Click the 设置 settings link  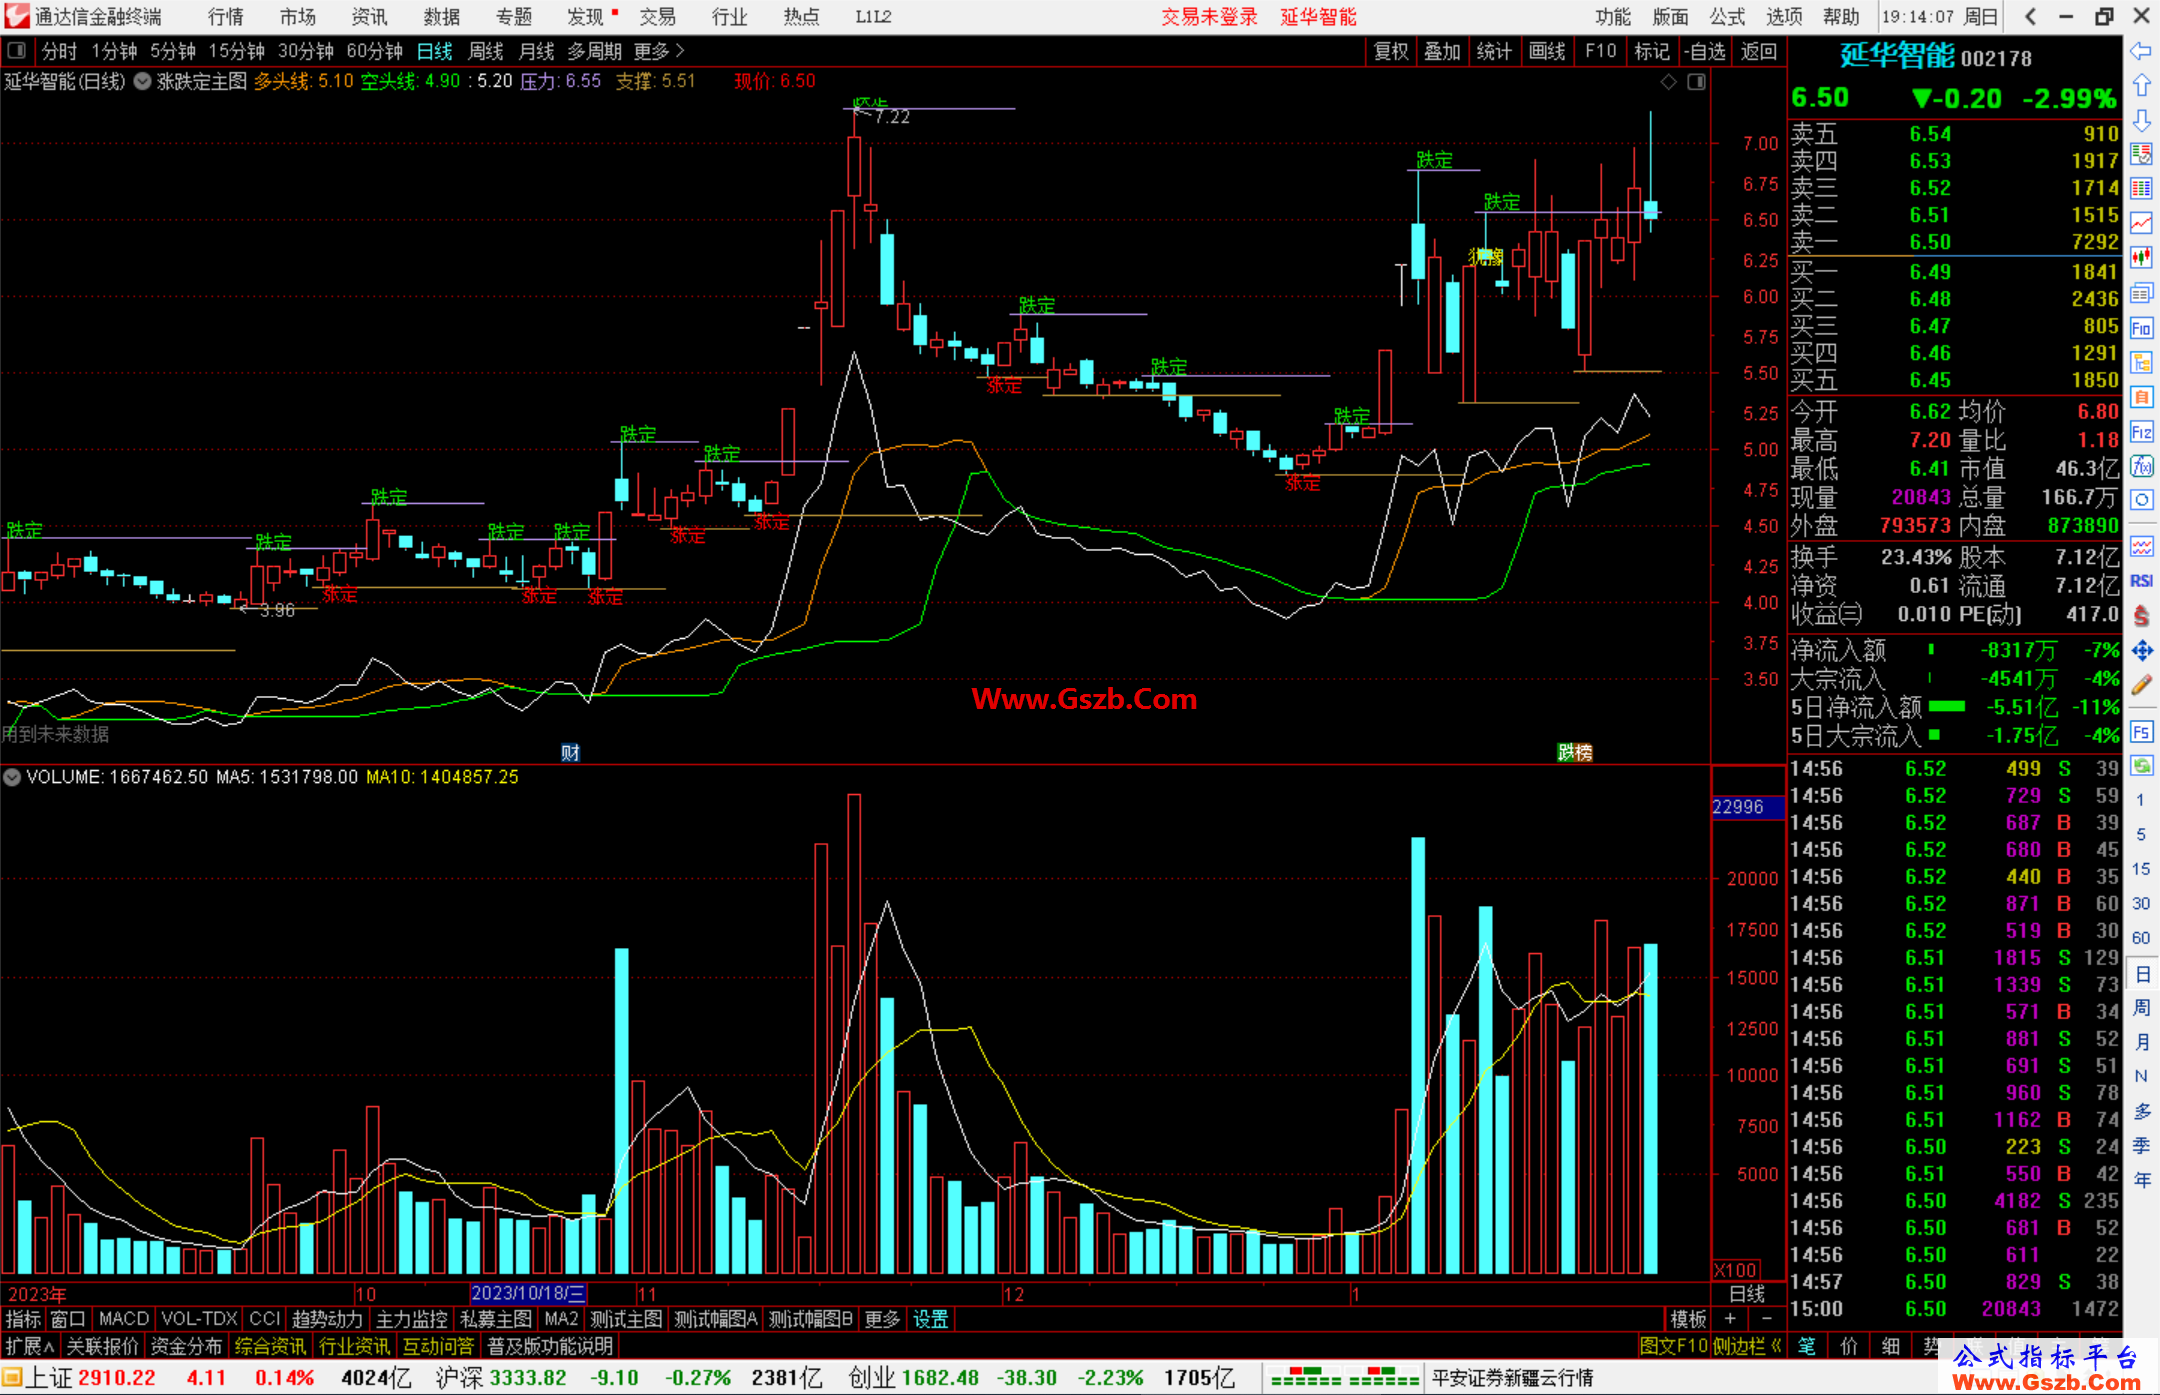[x=930, y=1319]
